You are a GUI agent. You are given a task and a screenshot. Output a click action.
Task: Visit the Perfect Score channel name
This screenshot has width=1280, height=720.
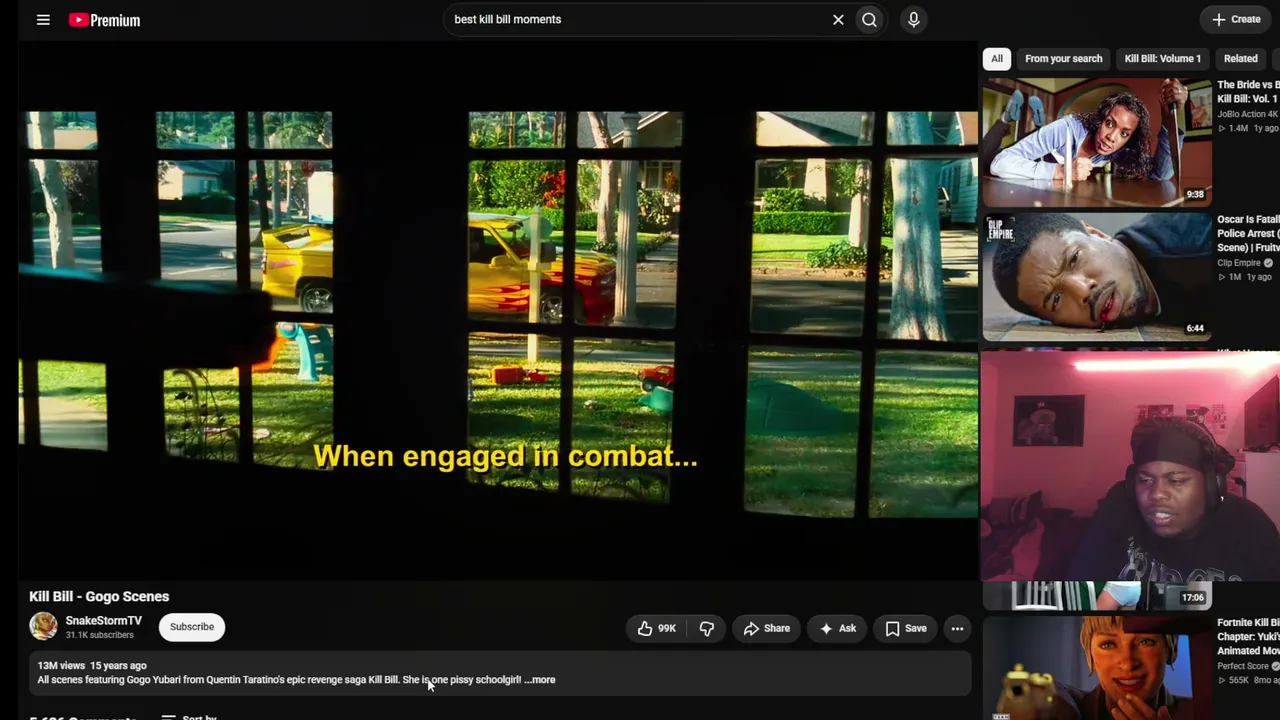click(1243, 666)
